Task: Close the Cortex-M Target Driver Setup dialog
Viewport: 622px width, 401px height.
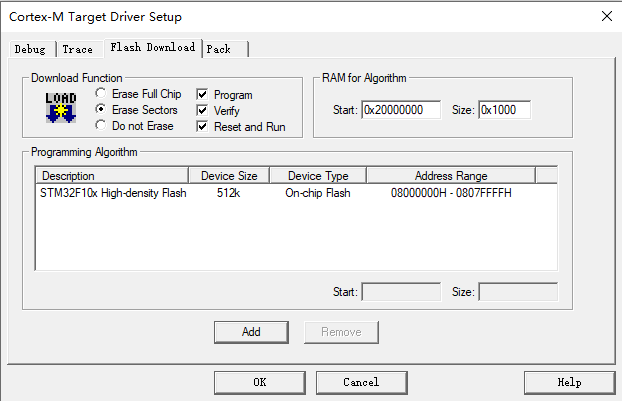Action: (x=607, y=16)
